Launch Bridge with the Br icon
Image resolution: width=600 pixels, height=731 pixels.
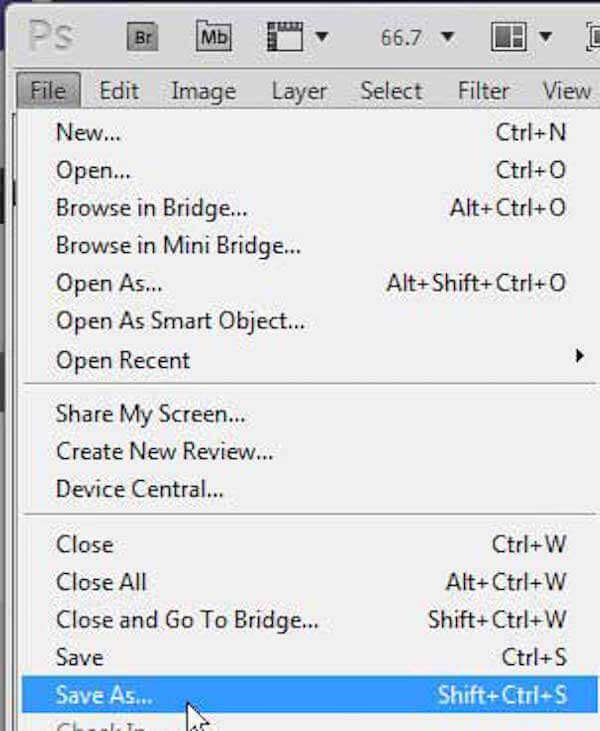point(142,37)
